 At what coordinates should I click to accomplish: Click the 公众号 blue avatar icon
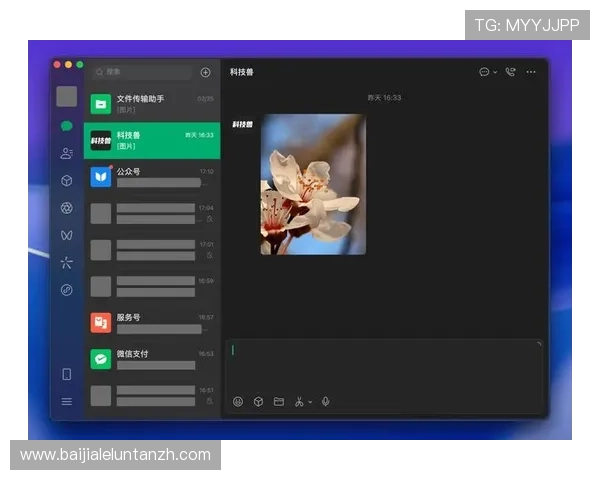click(101, 177)
